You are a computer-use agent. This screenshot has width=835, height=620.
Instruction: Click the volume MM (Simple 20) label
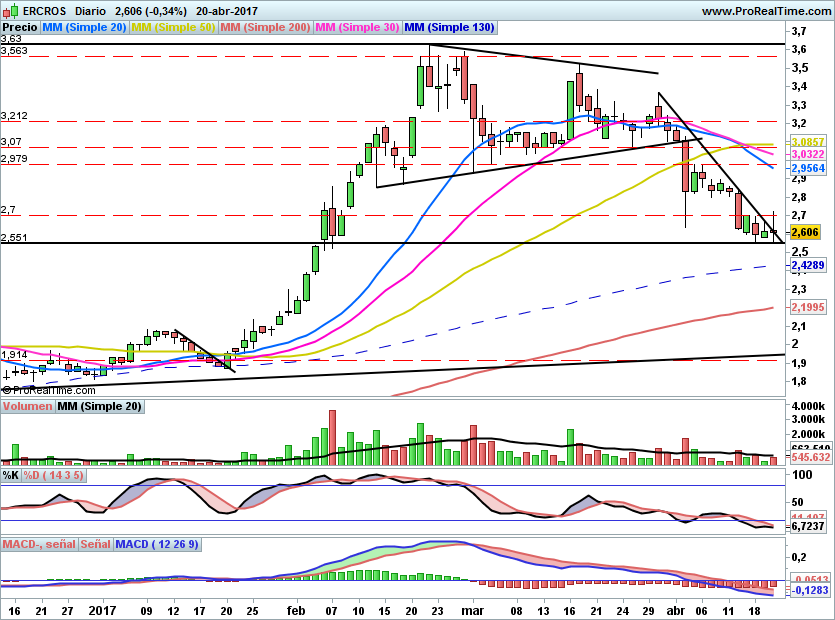click(99, 407)
